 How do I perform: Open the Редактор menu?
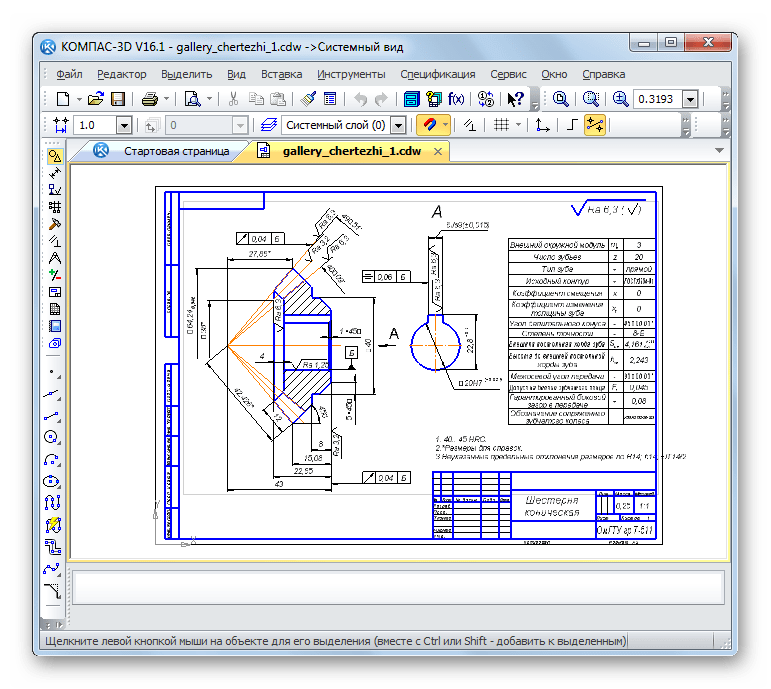[121, 74]
